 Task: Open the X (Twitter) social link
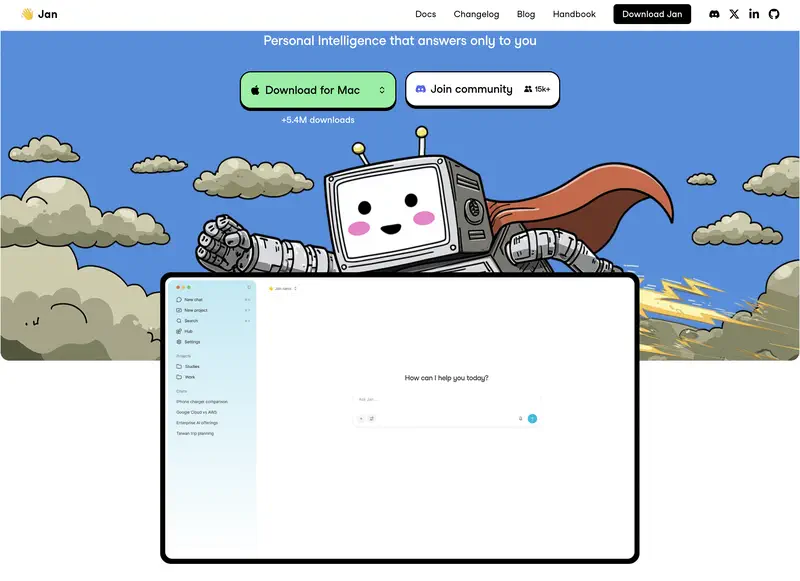[735, 14]
